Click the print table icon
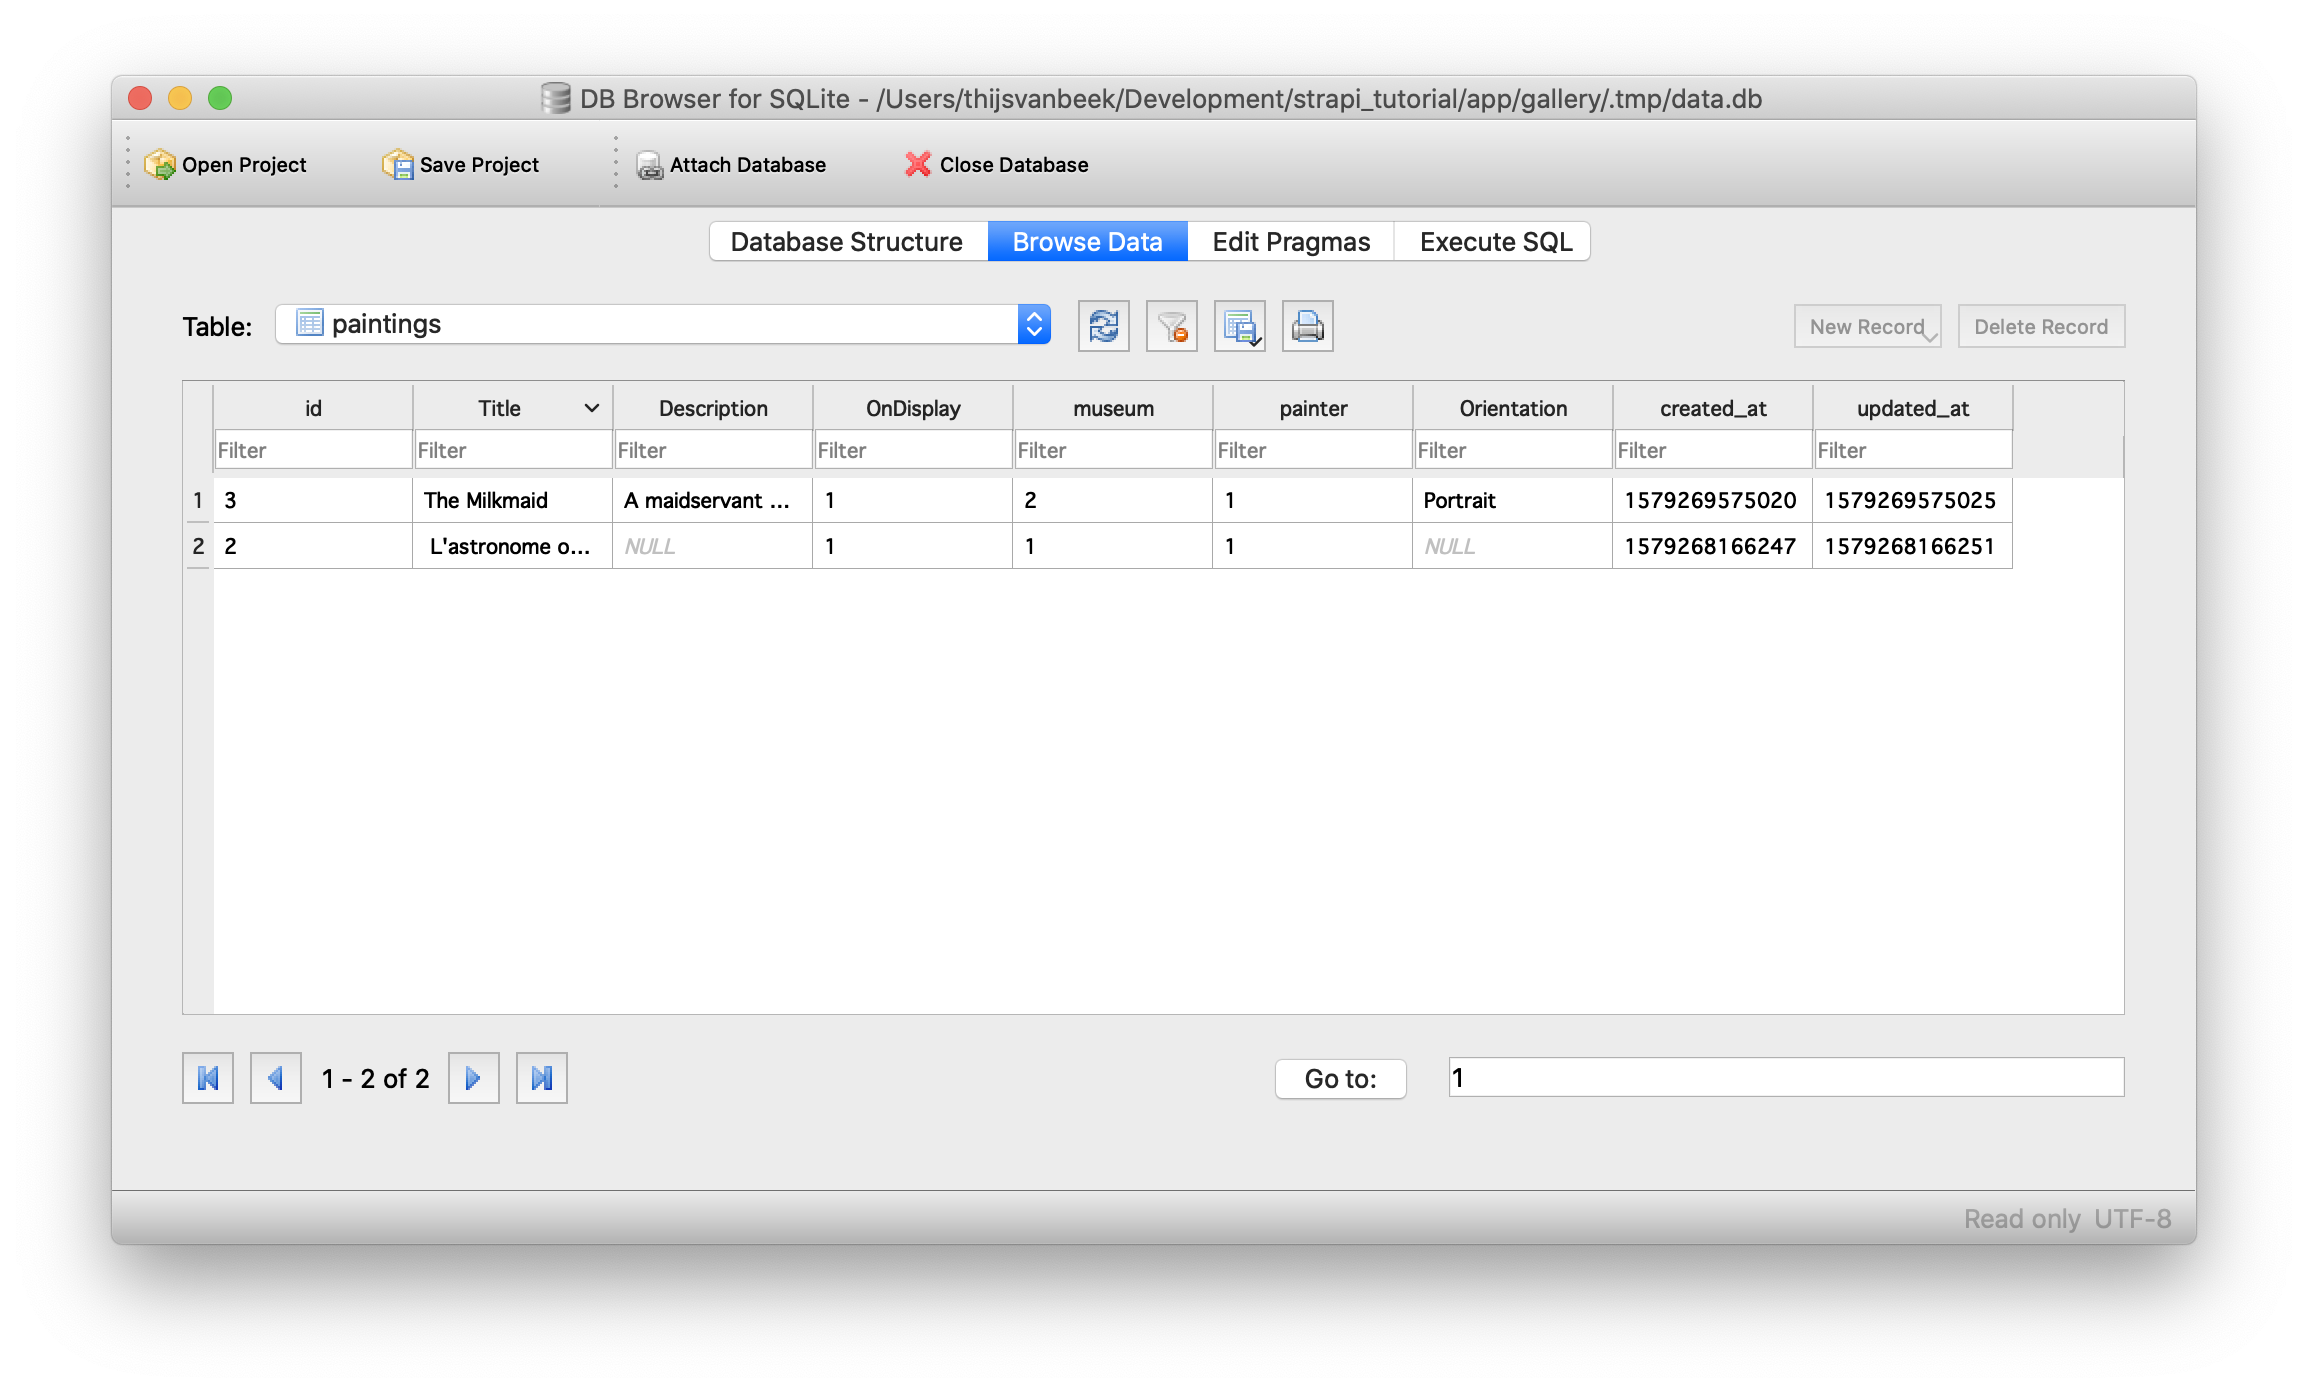 coord(1307,326)
